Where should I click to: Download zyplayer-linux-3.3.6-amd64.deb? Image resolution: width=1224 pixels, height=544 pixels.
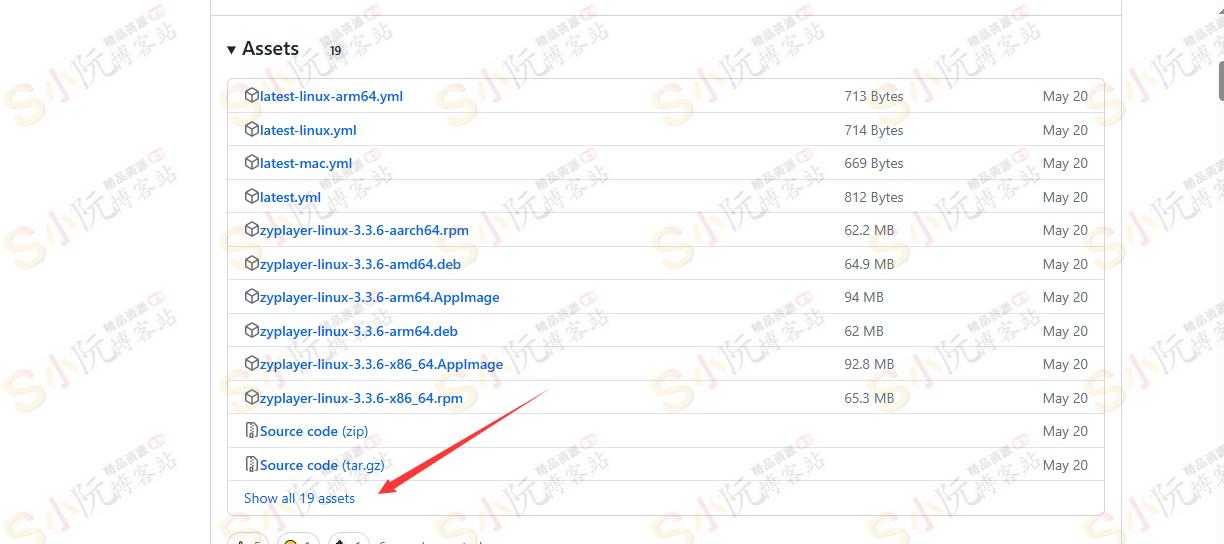pyautogui.click(x=360, y=264)
